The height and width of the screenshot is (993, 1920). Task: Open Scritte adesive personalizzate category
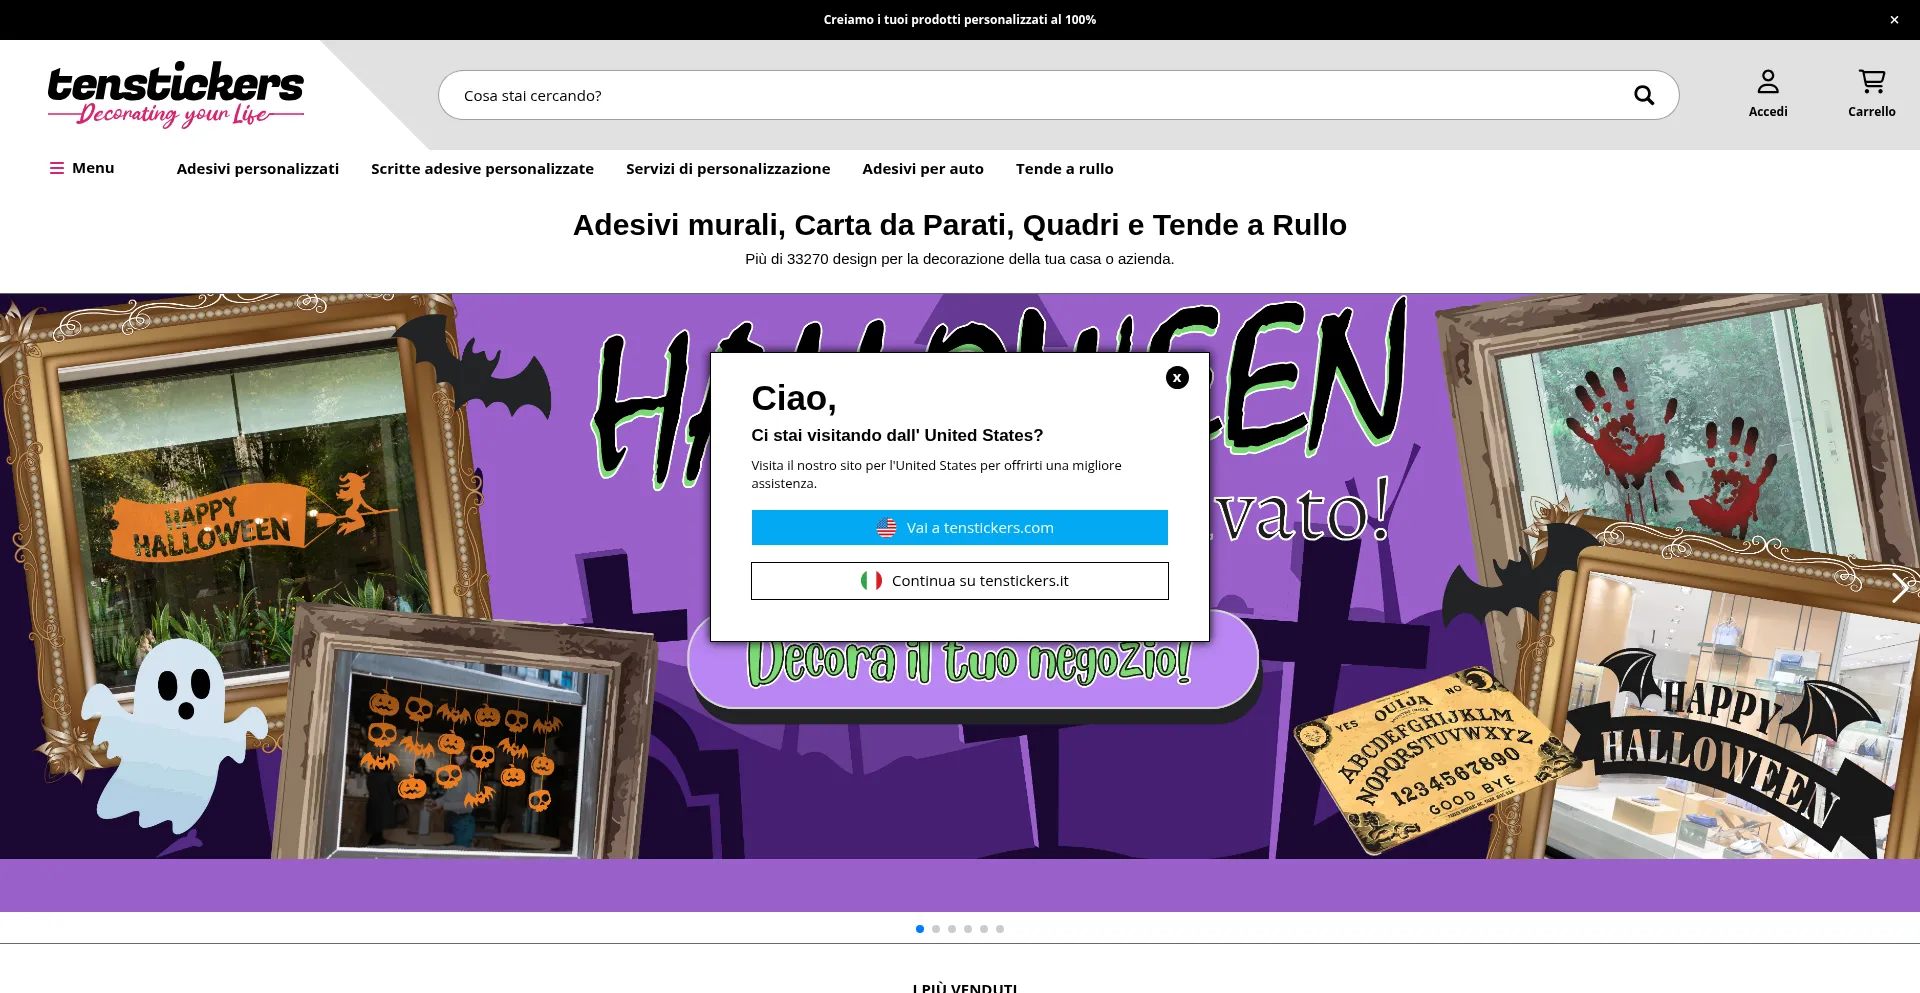[482, 169]
